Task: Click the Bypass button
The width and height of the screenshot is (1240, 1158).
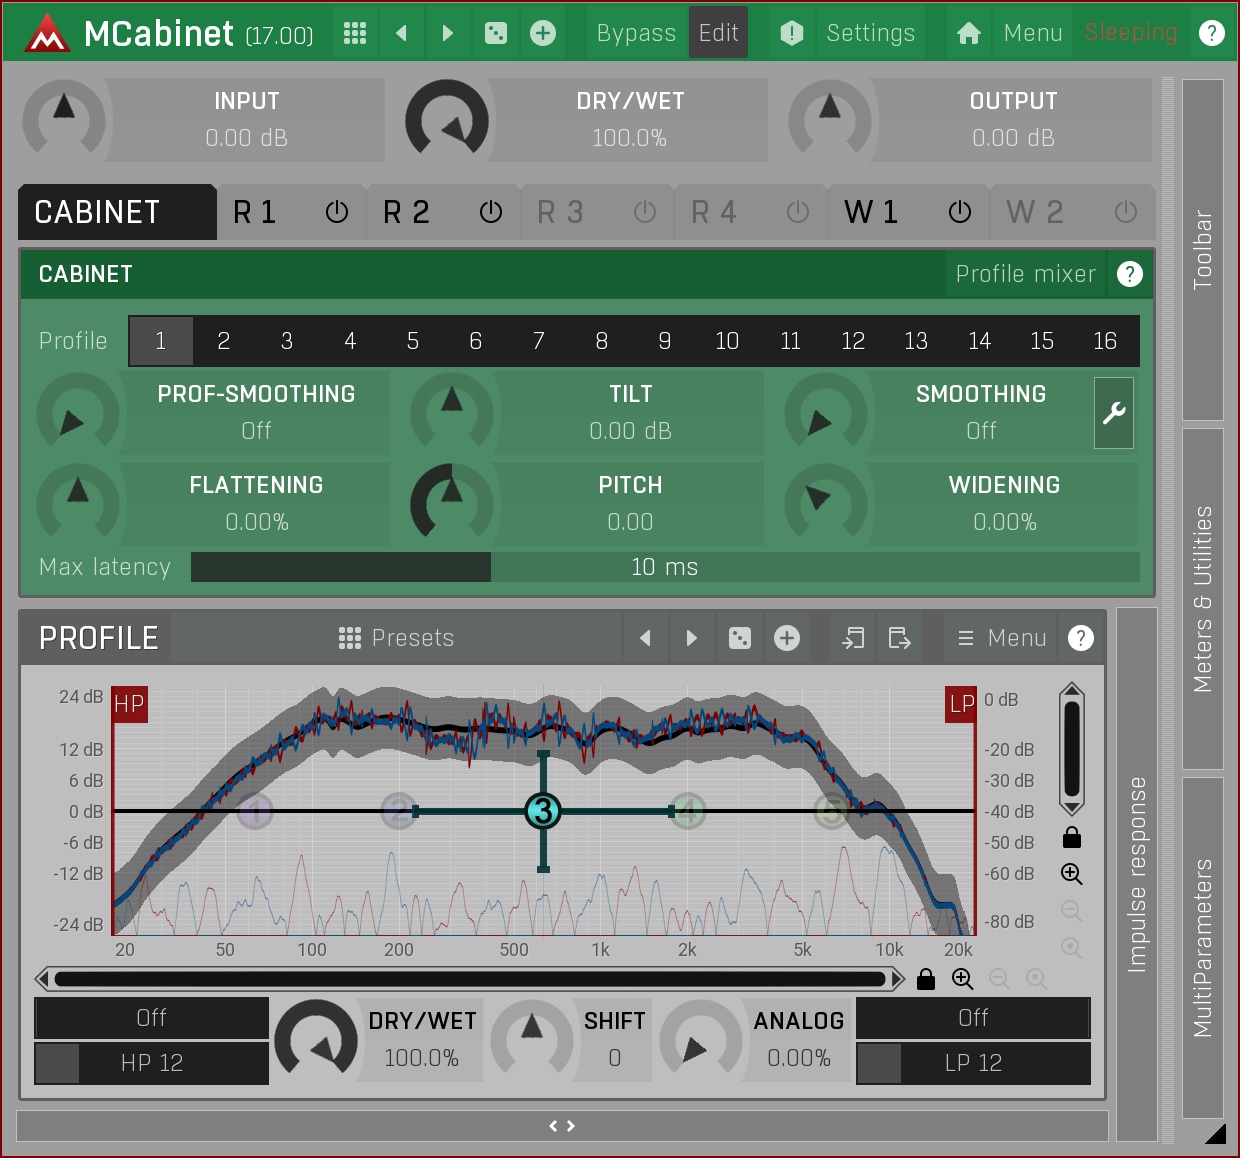Action: (x=635, y=33)
